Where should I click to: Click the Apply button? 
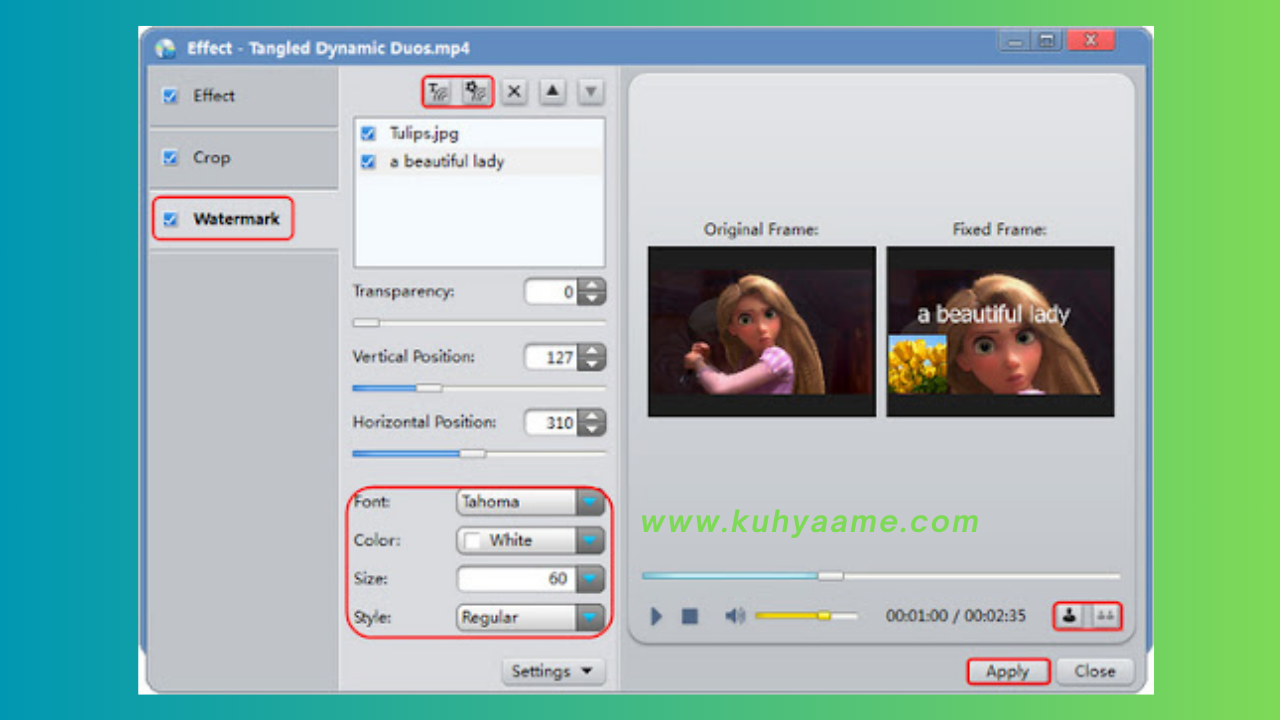[1008, 672]
